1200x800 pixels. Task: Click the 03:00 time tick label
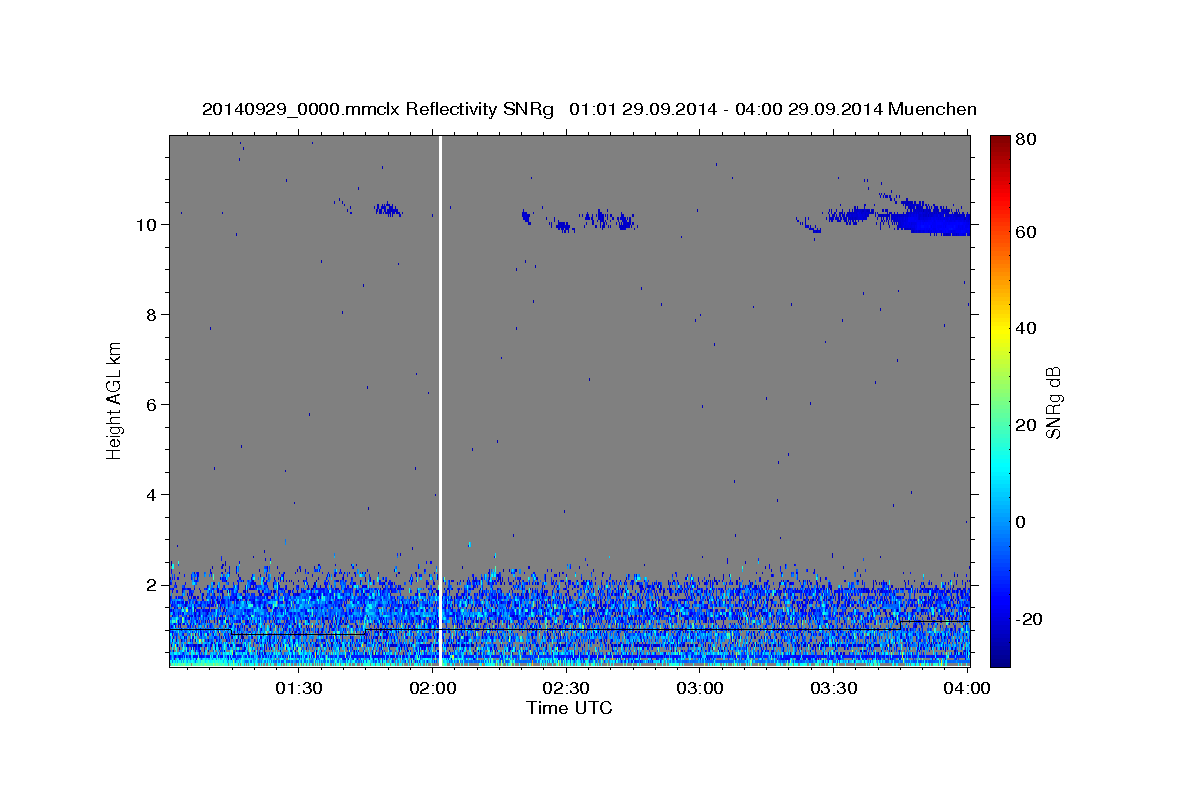[700, 688]
